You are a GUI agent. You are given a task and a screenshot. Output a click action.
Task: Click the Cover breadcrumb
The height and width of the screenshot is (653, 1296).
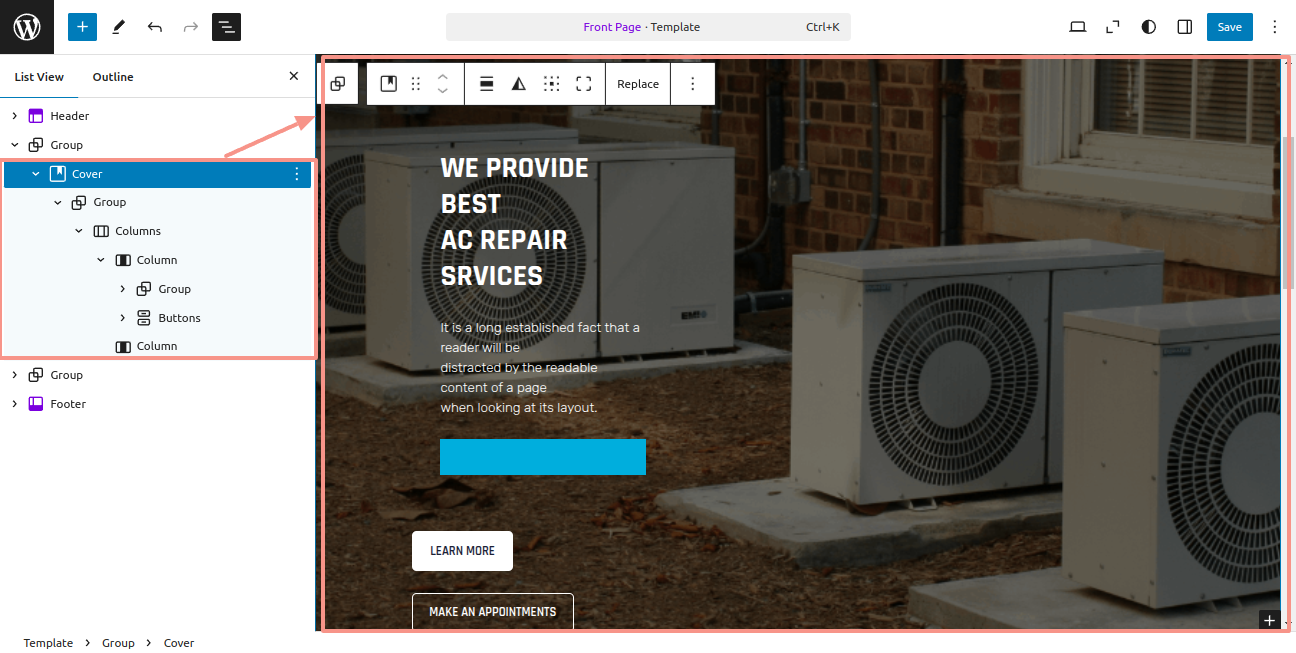click(179, 643)
